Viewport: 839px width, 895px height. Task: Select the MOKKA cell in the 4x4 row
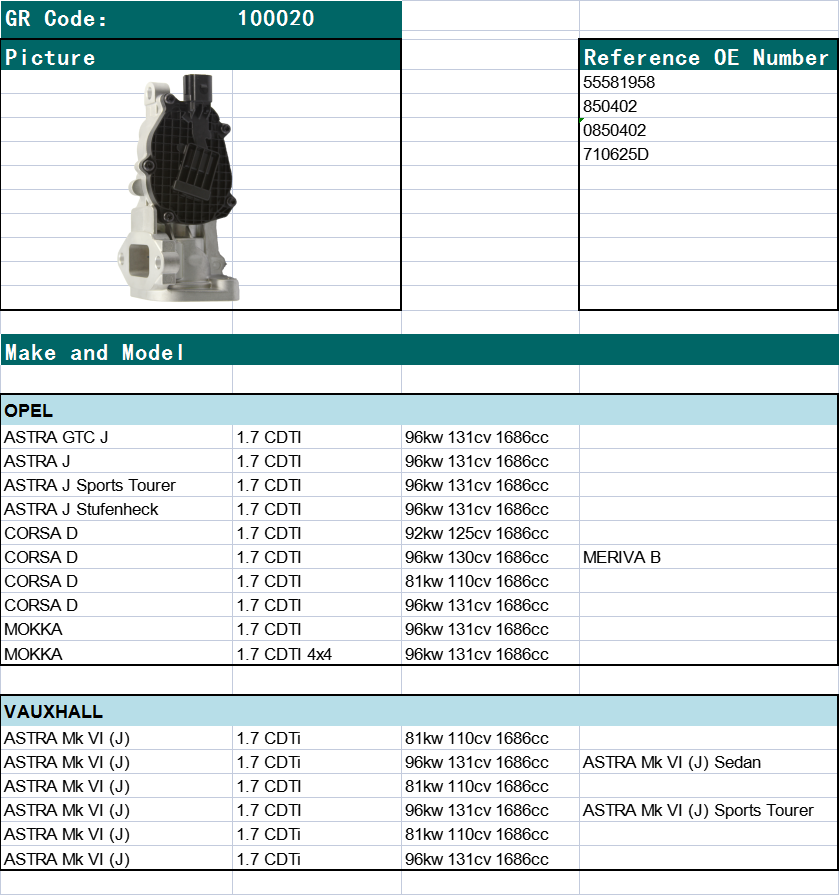pyautogui.click(x=116, y=654)
